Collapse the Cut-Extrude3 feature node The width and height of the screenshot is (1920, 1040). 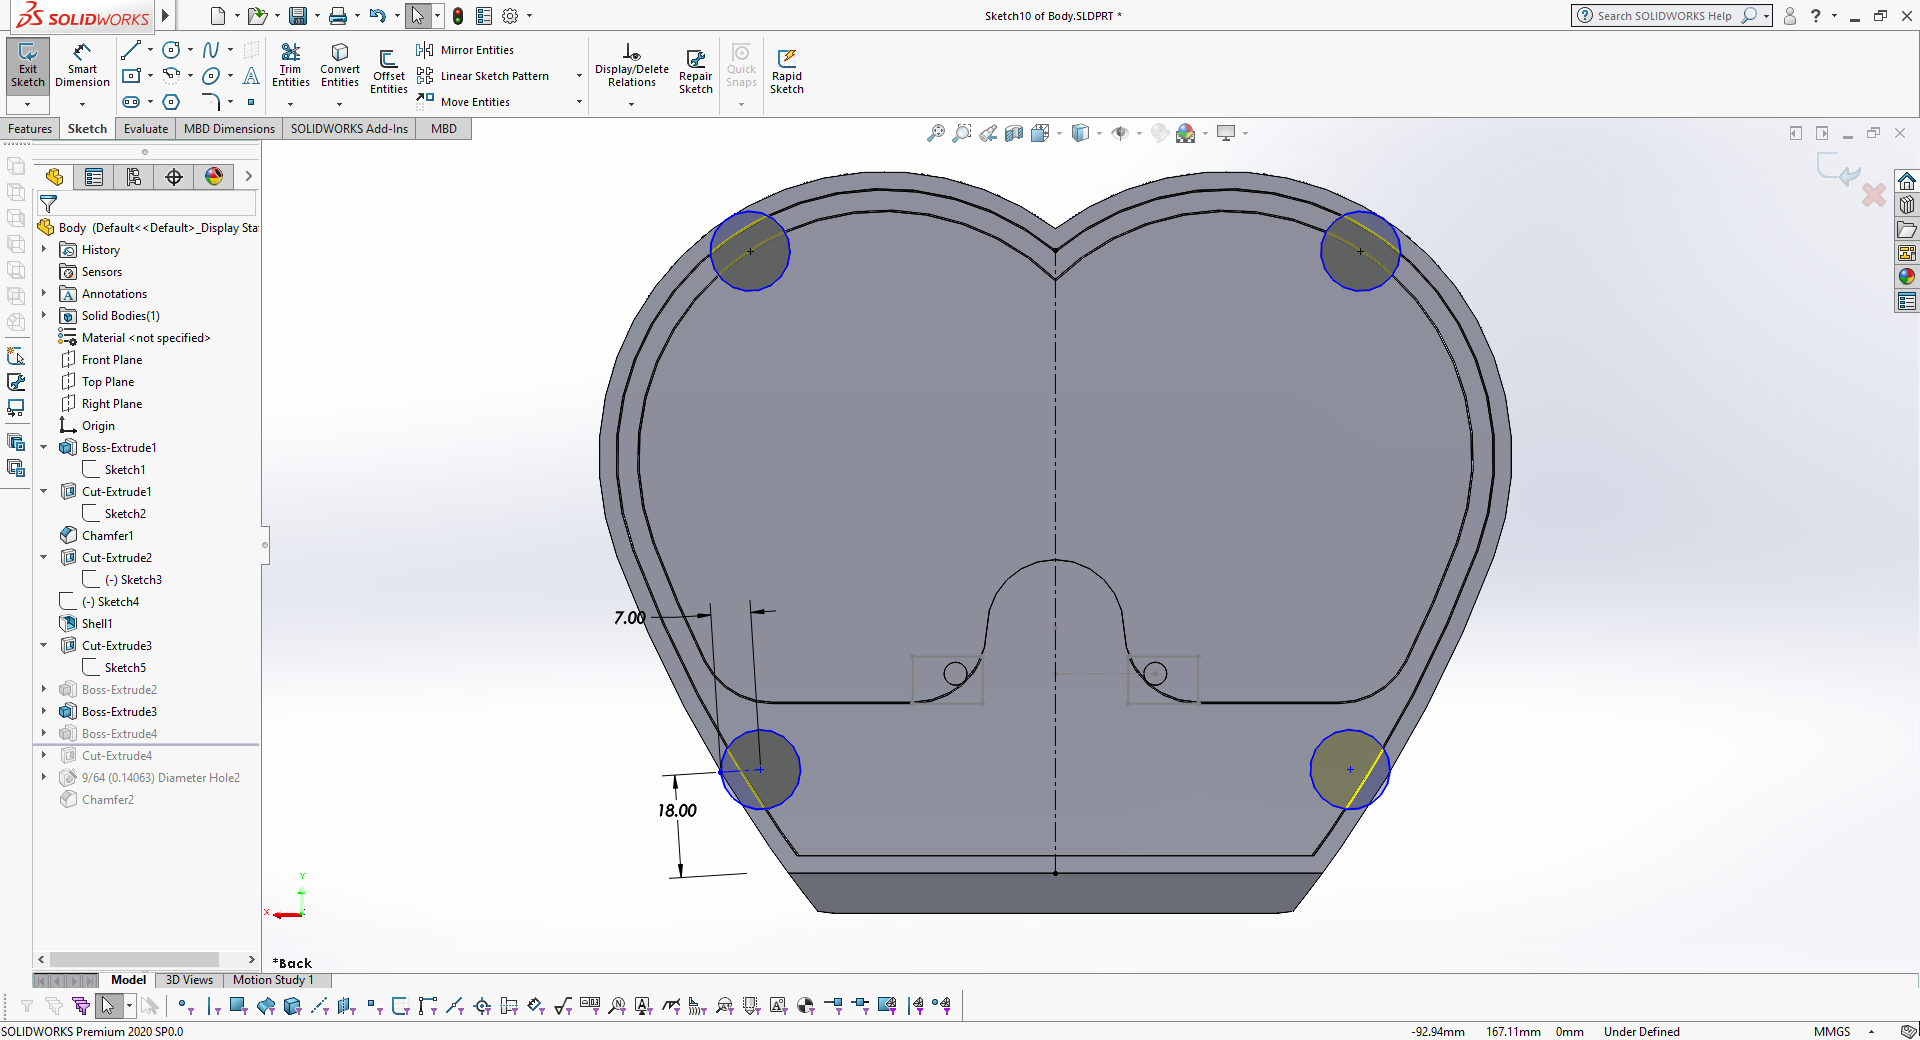(x=44, y=645)
